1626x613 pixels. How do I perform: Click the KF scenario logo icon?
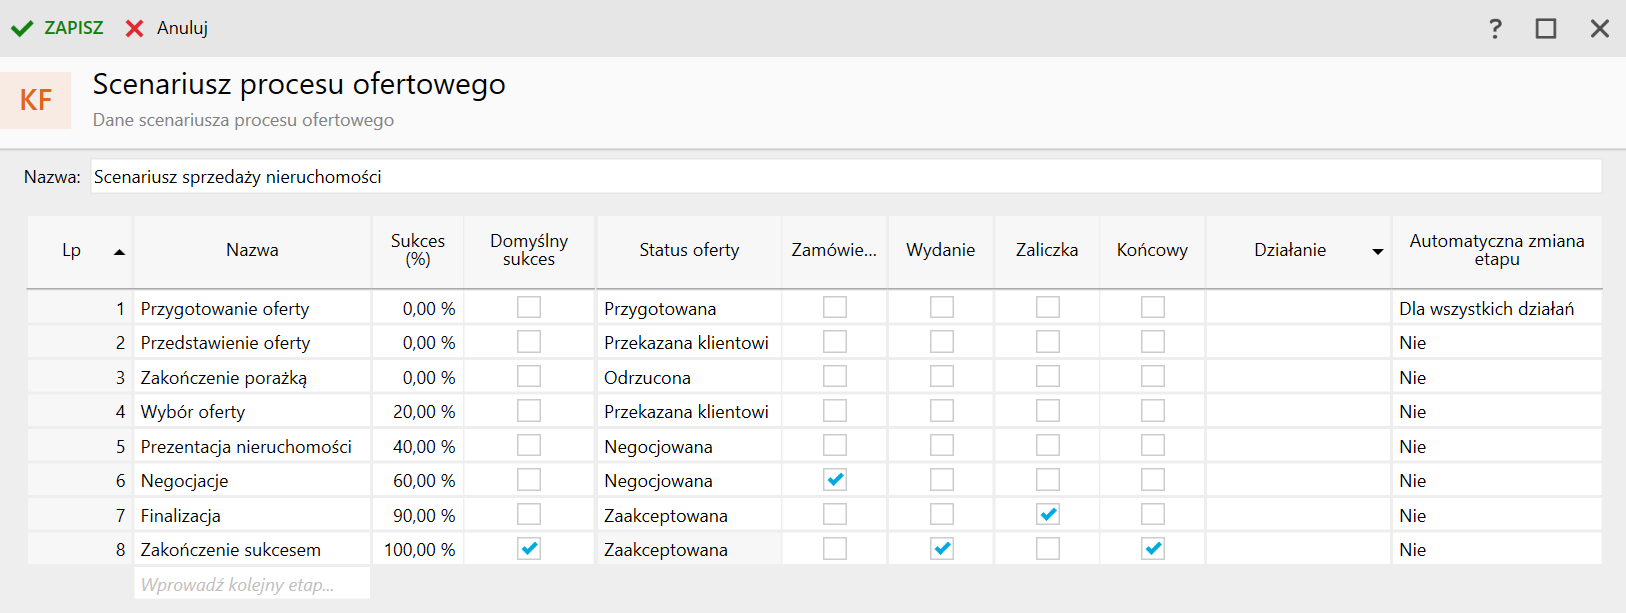36,100
